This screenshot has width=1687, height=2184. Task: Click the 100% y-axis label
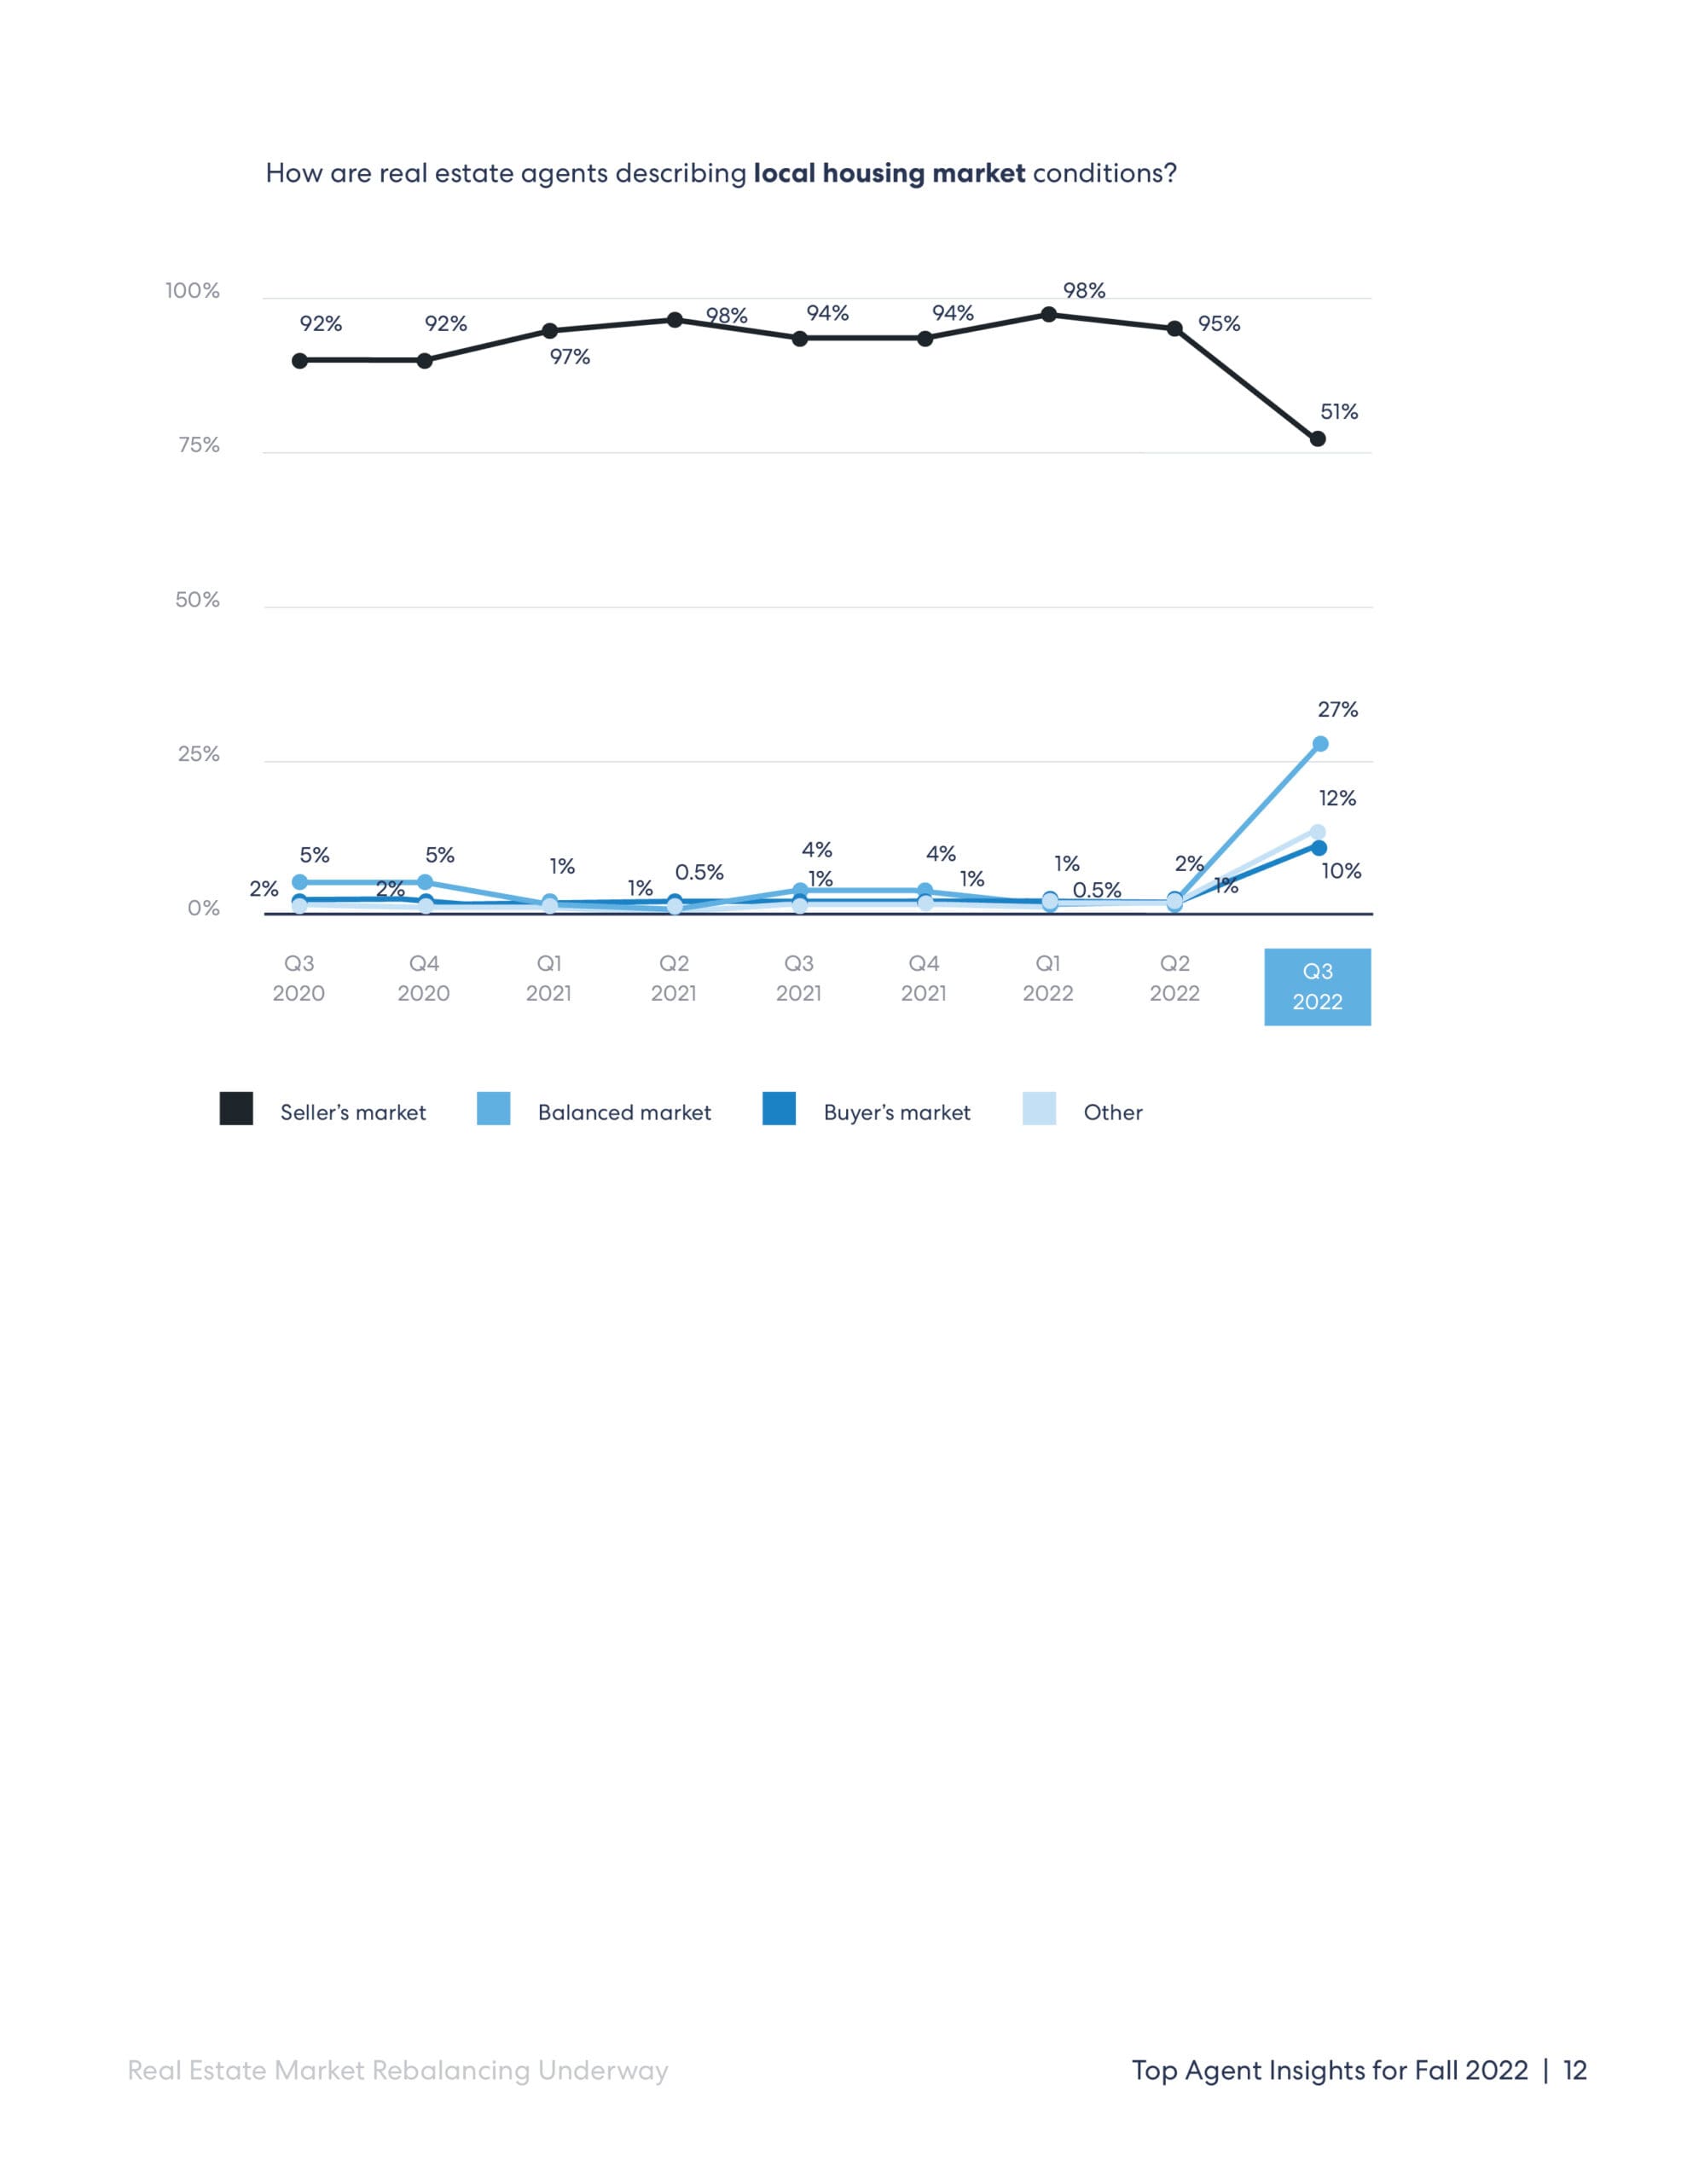[x=192, y=291]
